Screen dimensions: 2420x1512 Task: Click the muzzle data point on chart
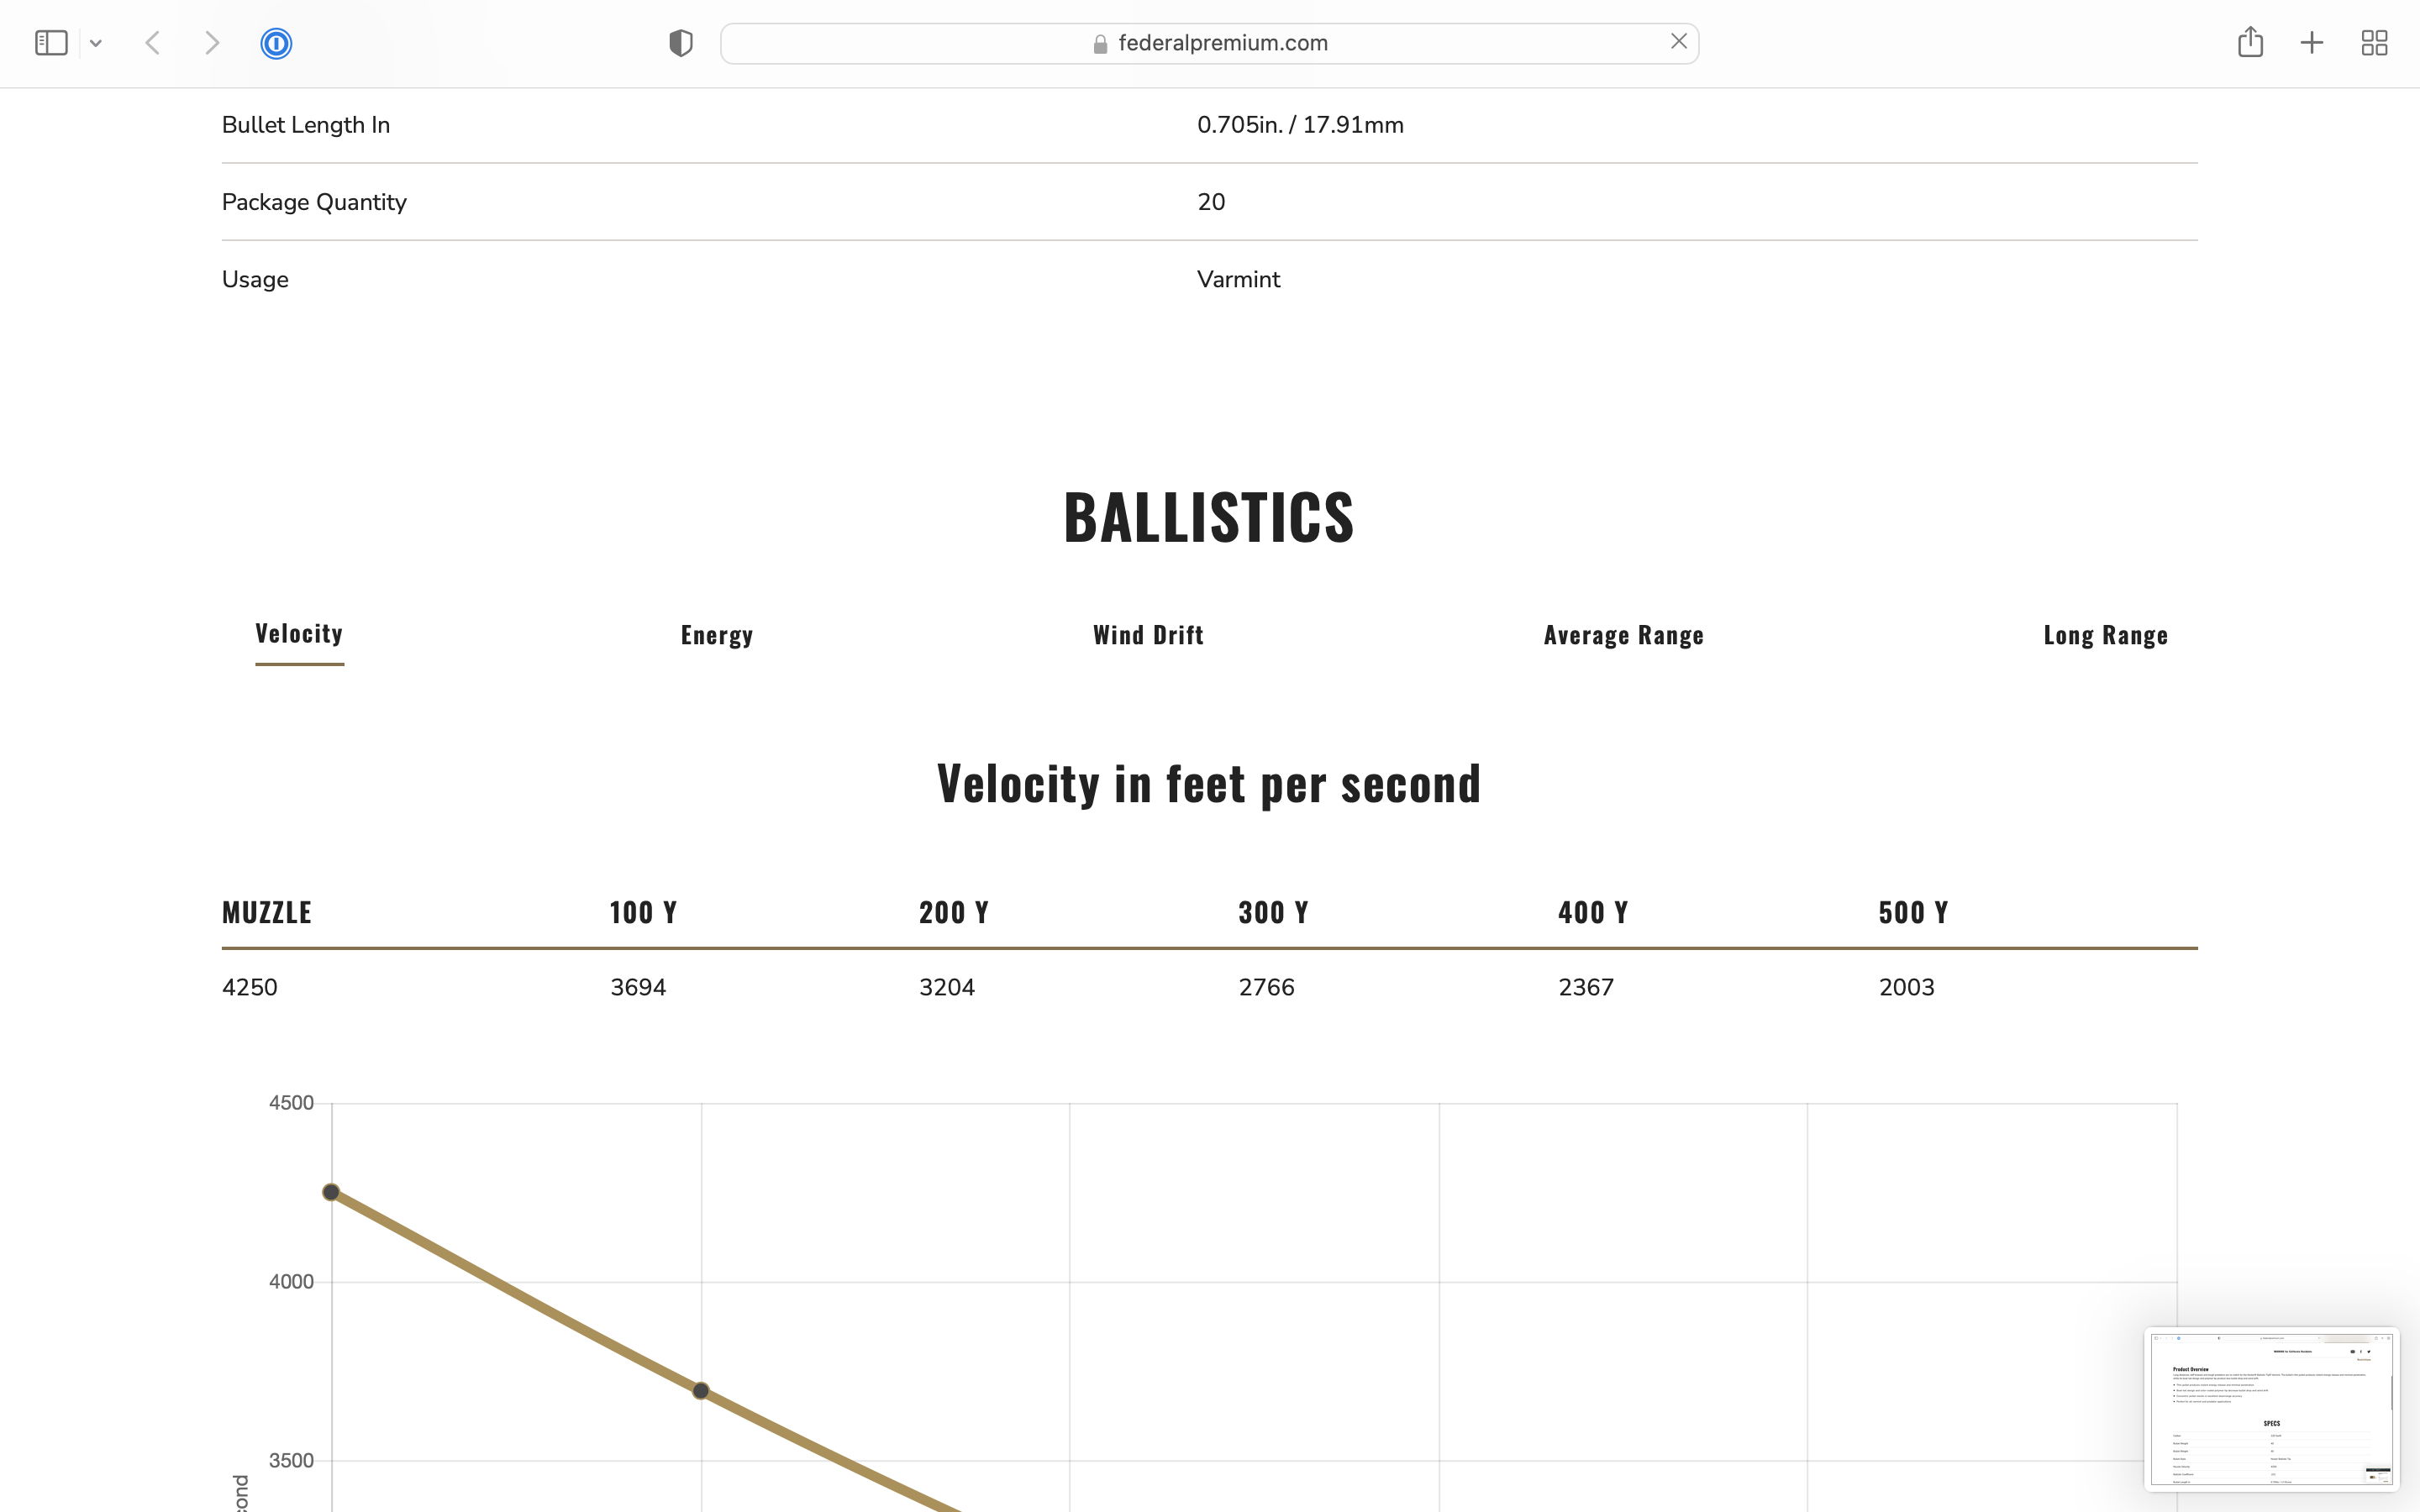[331, 1192]
